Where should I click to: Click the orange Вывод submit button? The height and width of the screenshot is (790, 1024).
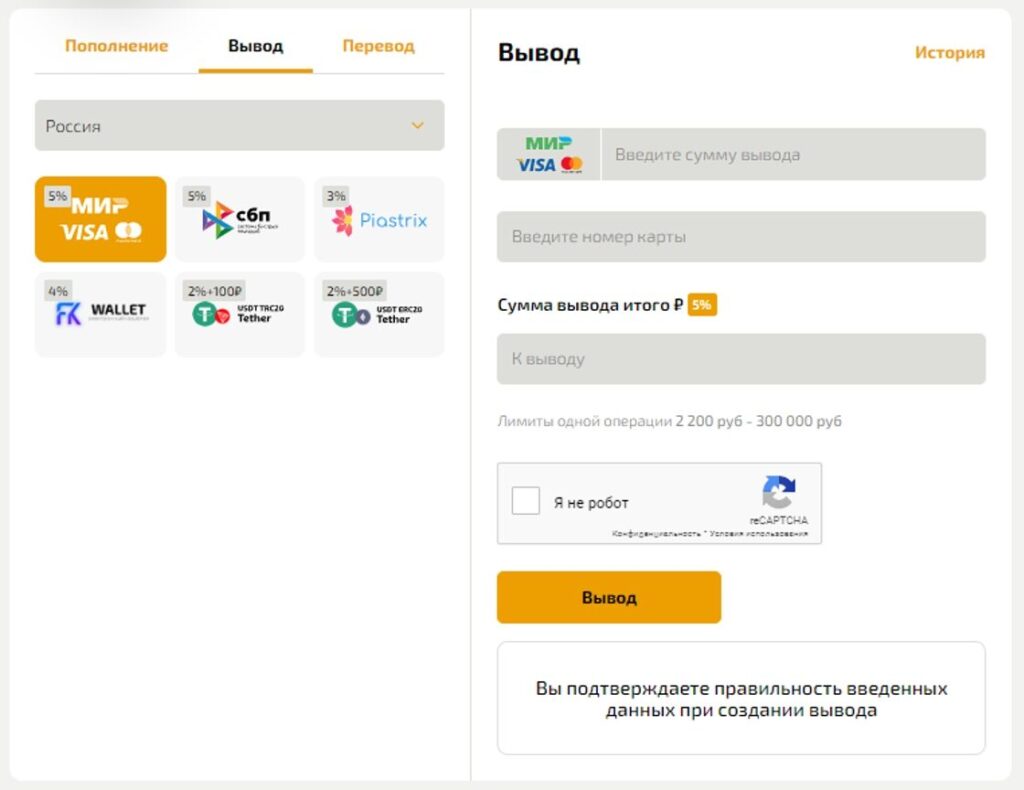point(609,597)
